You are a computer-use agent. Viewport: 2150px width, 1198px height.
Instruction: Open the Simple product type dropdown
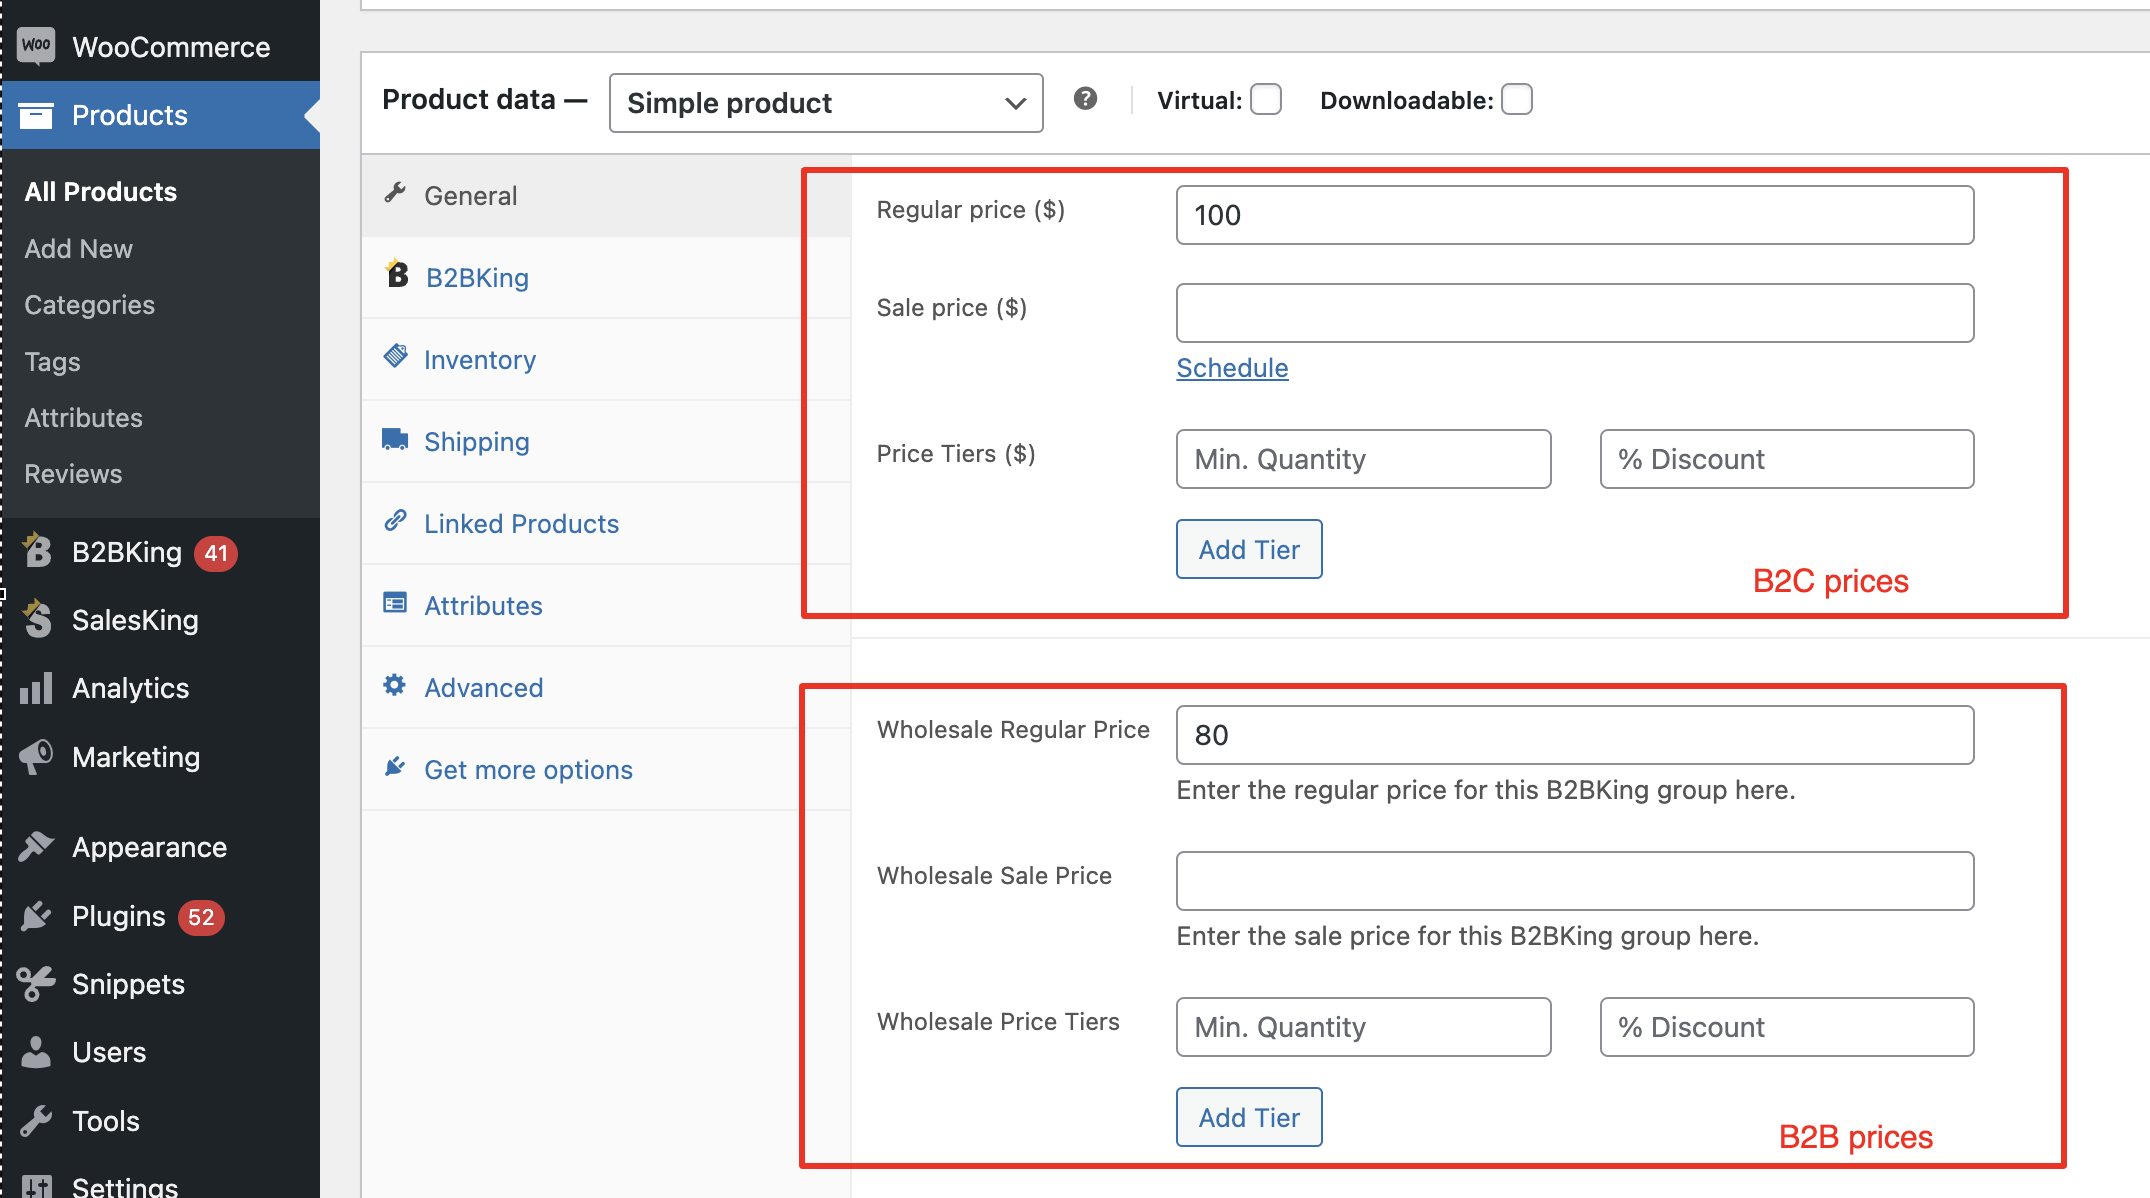pos(826,103)
